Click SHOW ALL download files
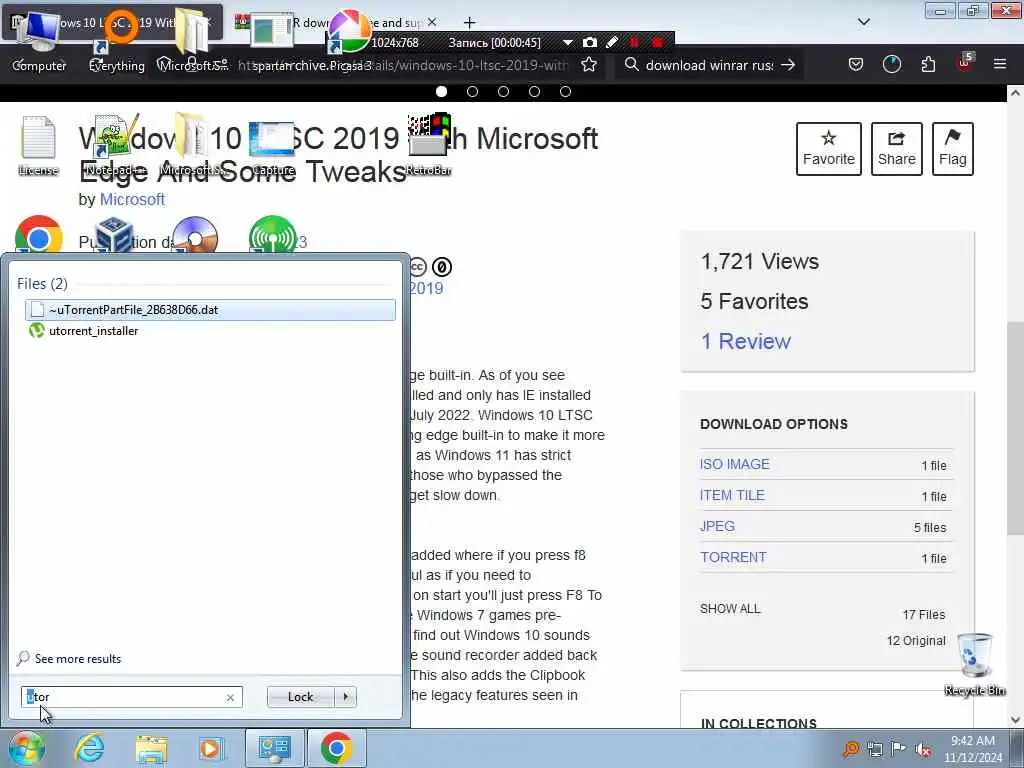1024x768 pixels. click(730, 609)
